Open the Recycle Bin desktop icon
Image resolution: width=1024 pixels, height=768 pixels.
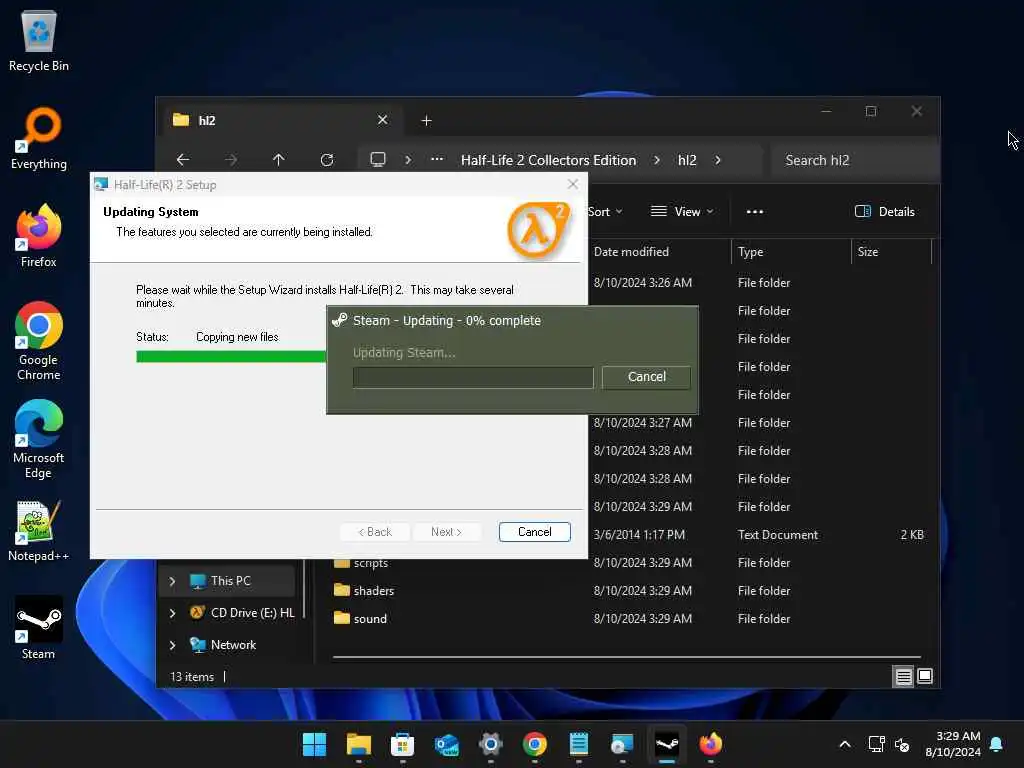click(x=39, y=39)
